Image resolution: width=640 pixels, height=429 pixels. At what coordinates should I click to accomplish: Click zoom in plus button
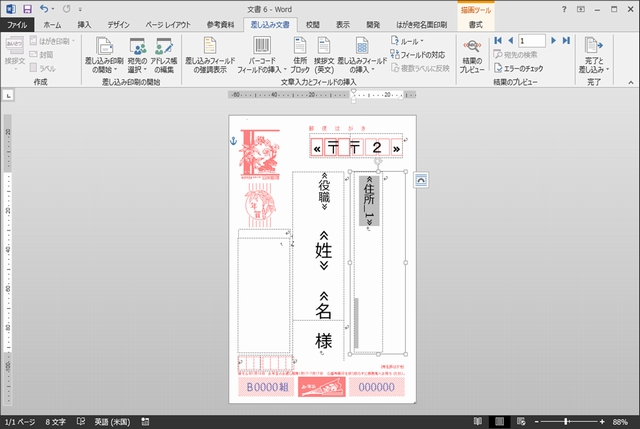point(602,422)
